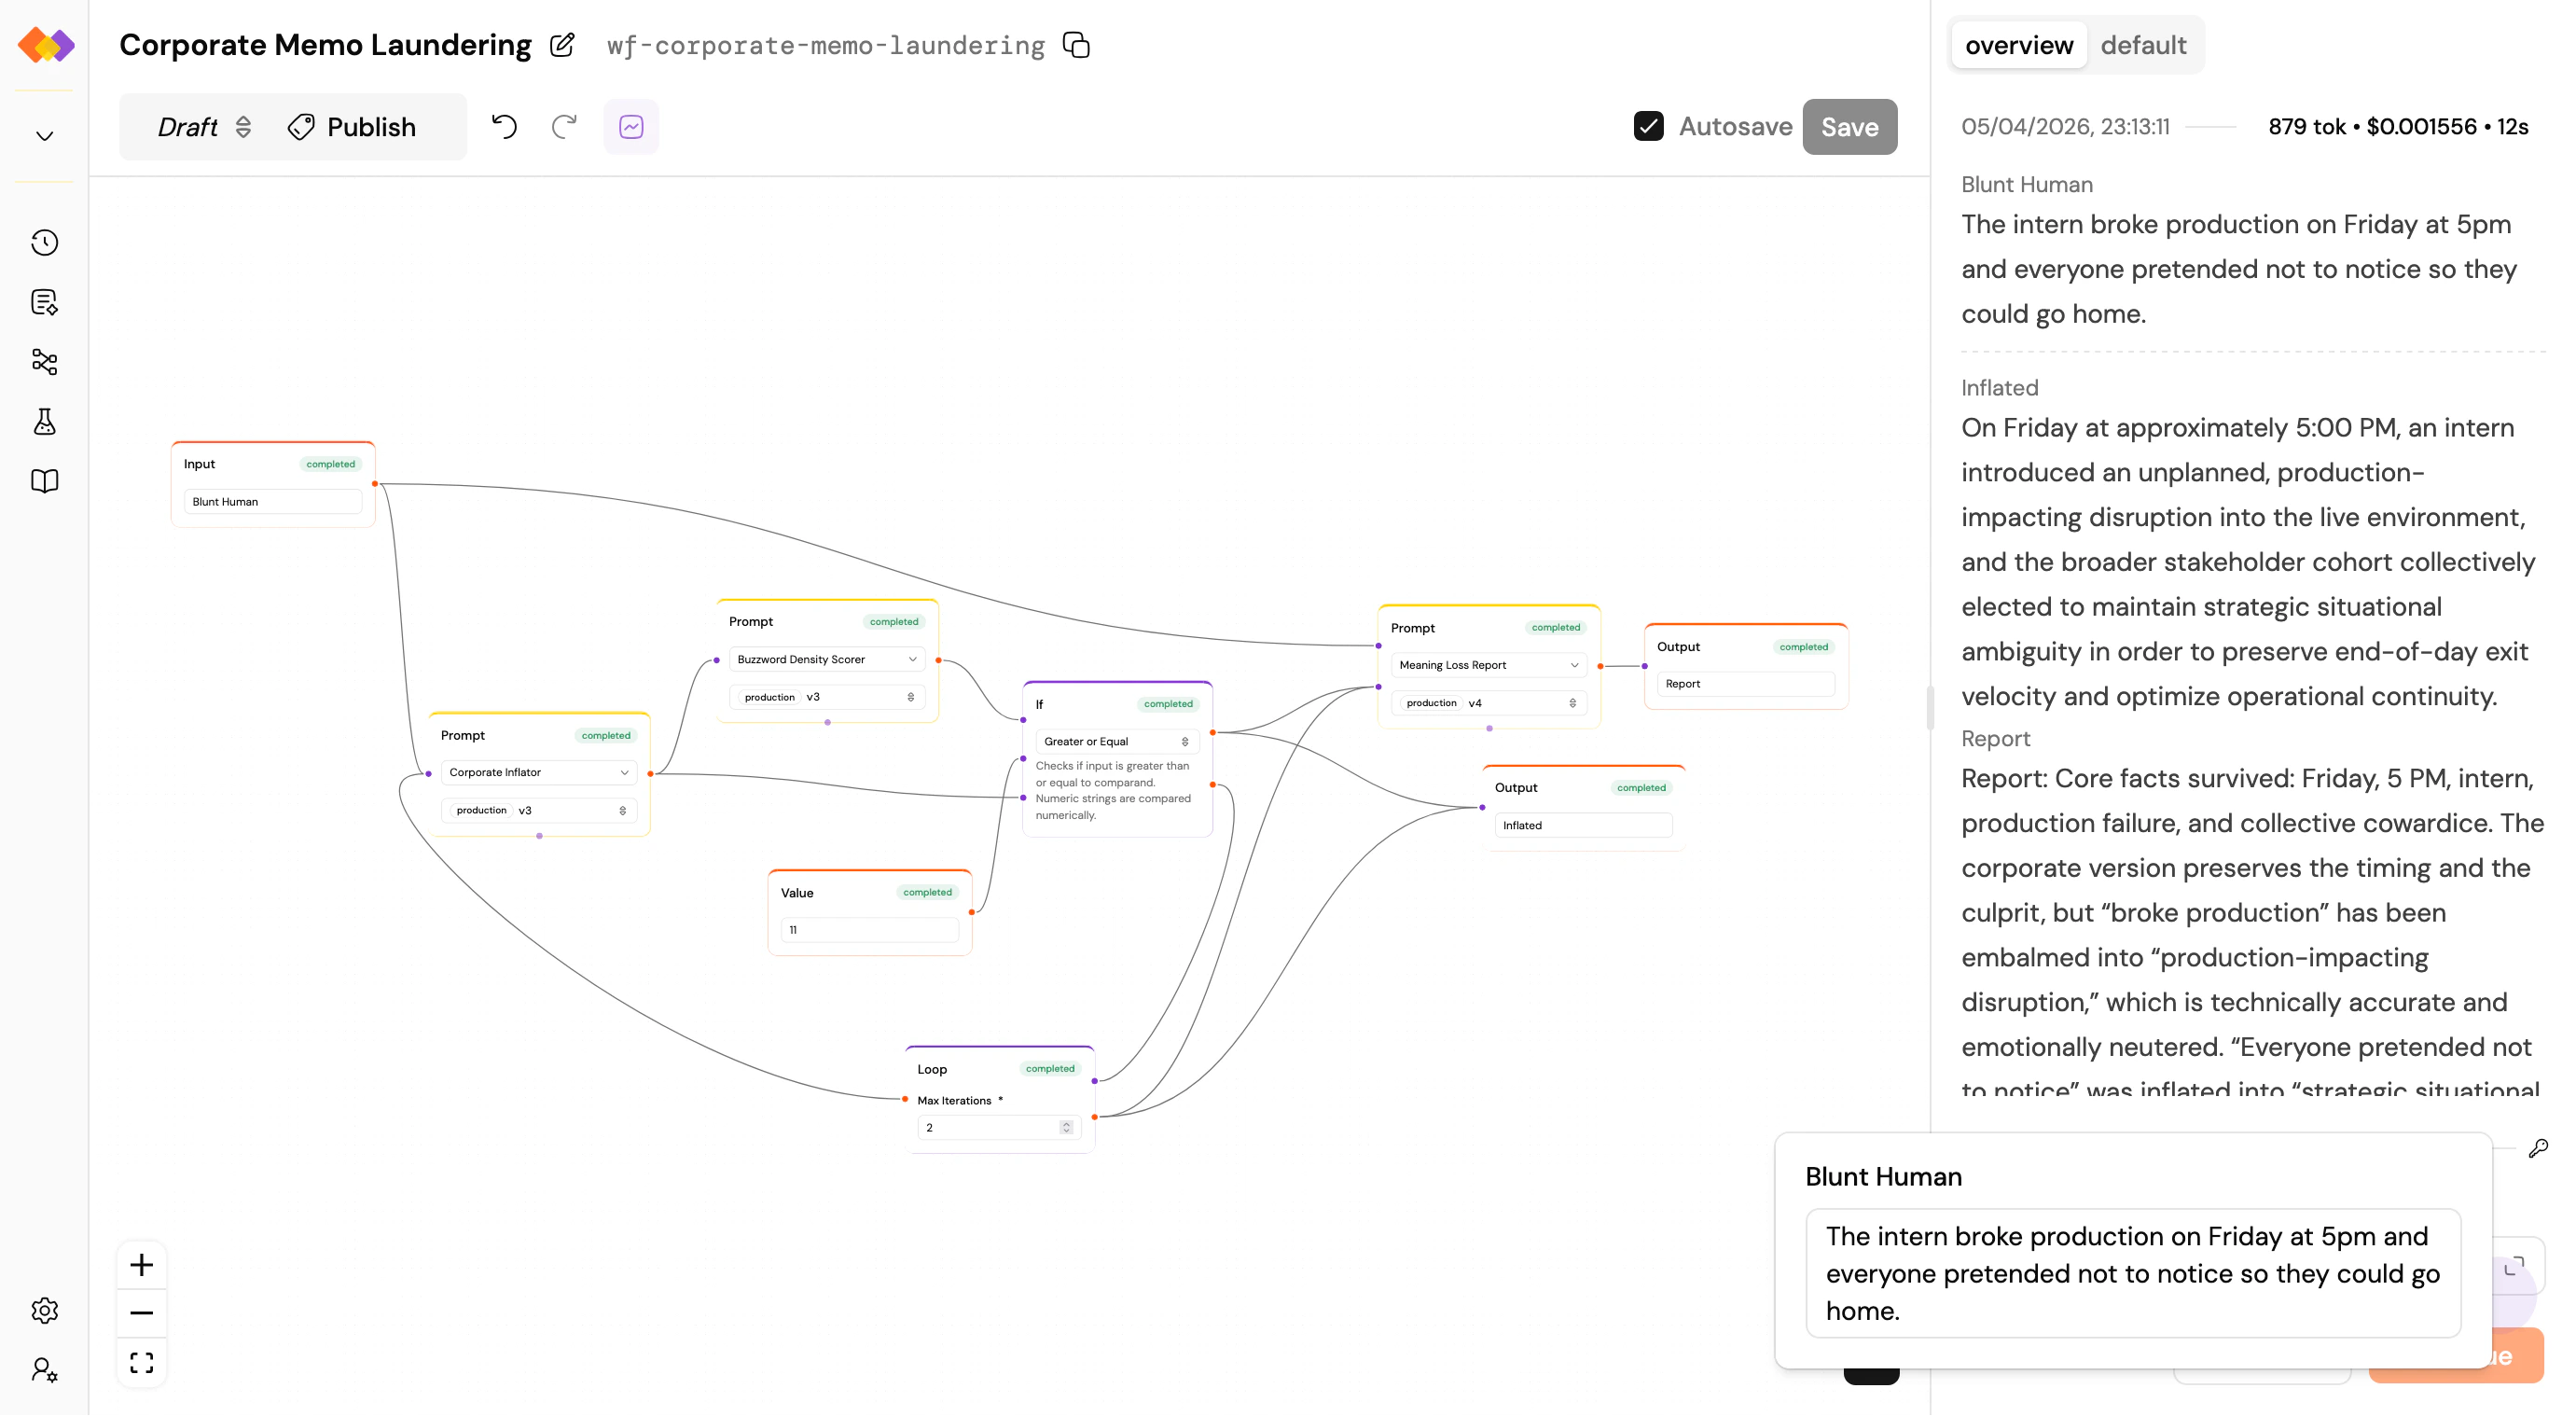Toggle the purple run-trace chart icon
Viewport: 2576px width, 1416px height.
[x=631, y=127]
